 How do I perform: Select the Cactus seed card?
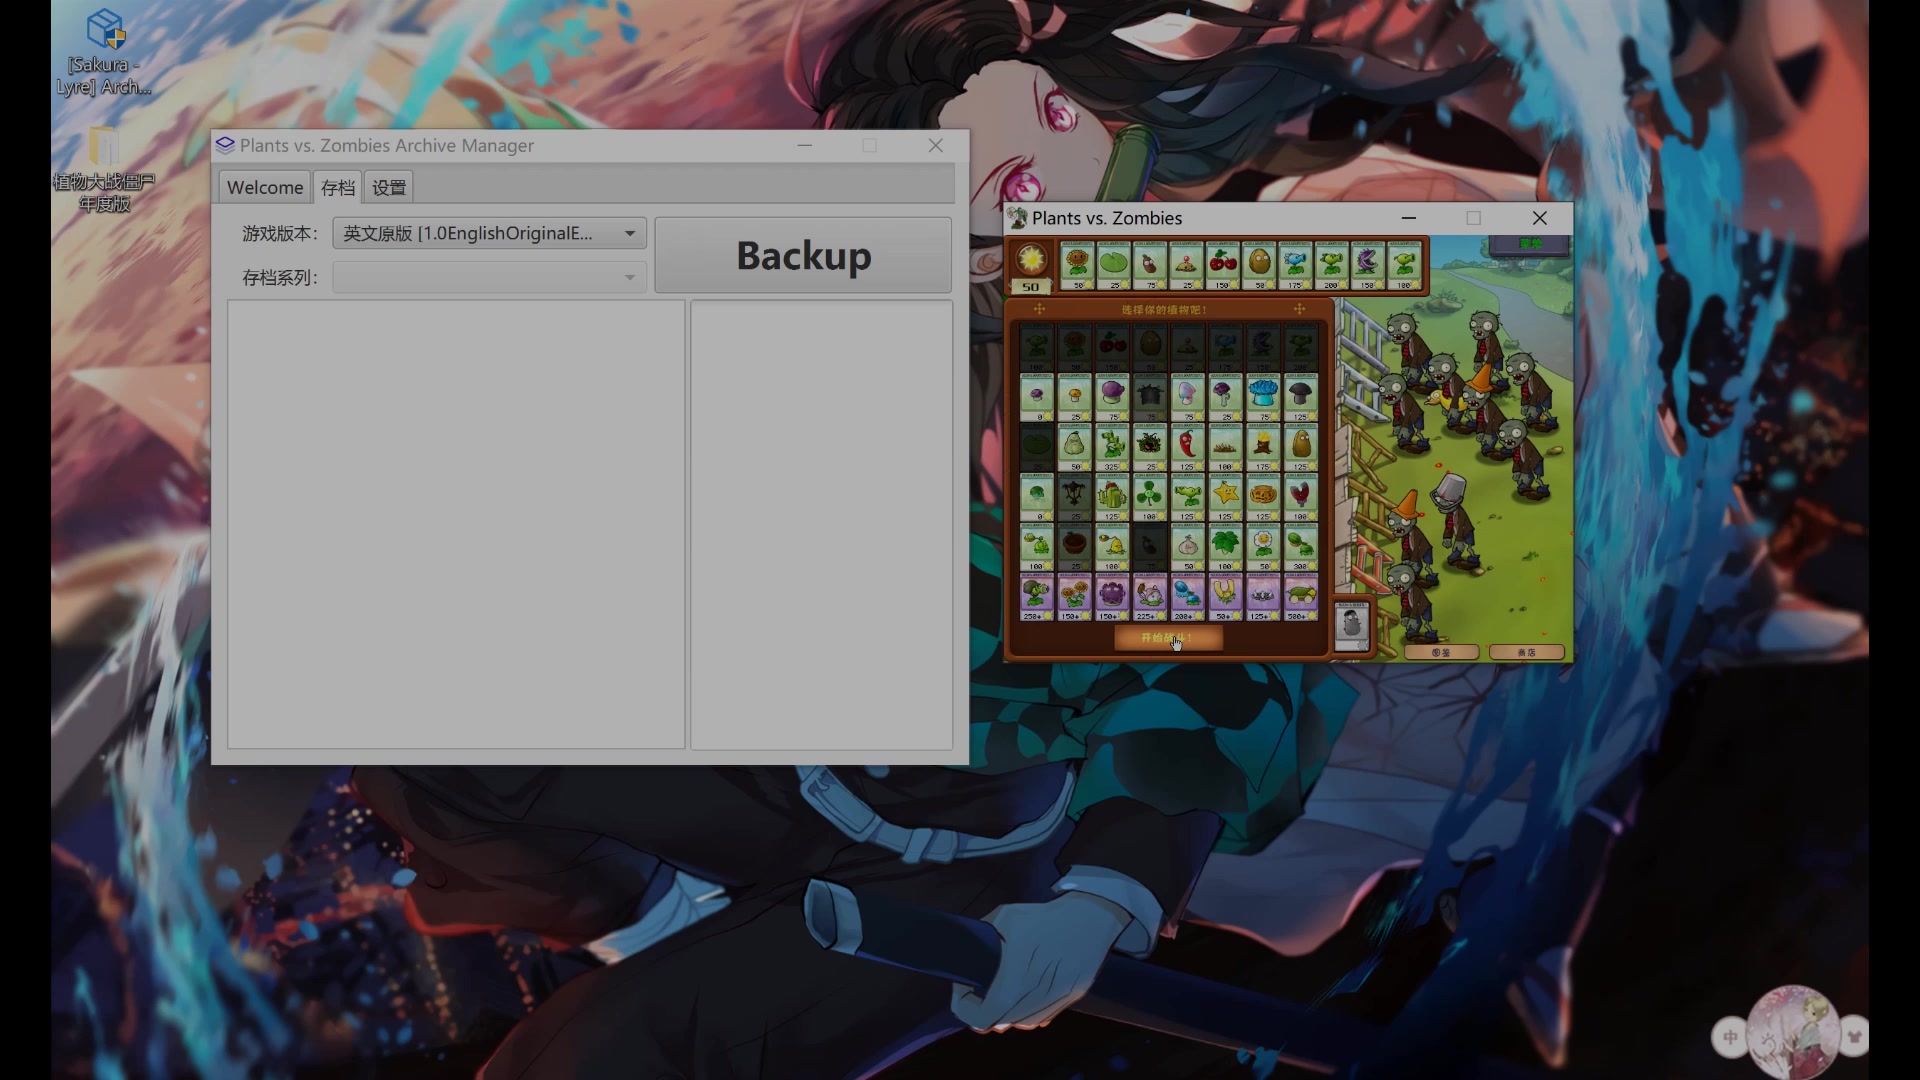click(x=1111, y=496)
